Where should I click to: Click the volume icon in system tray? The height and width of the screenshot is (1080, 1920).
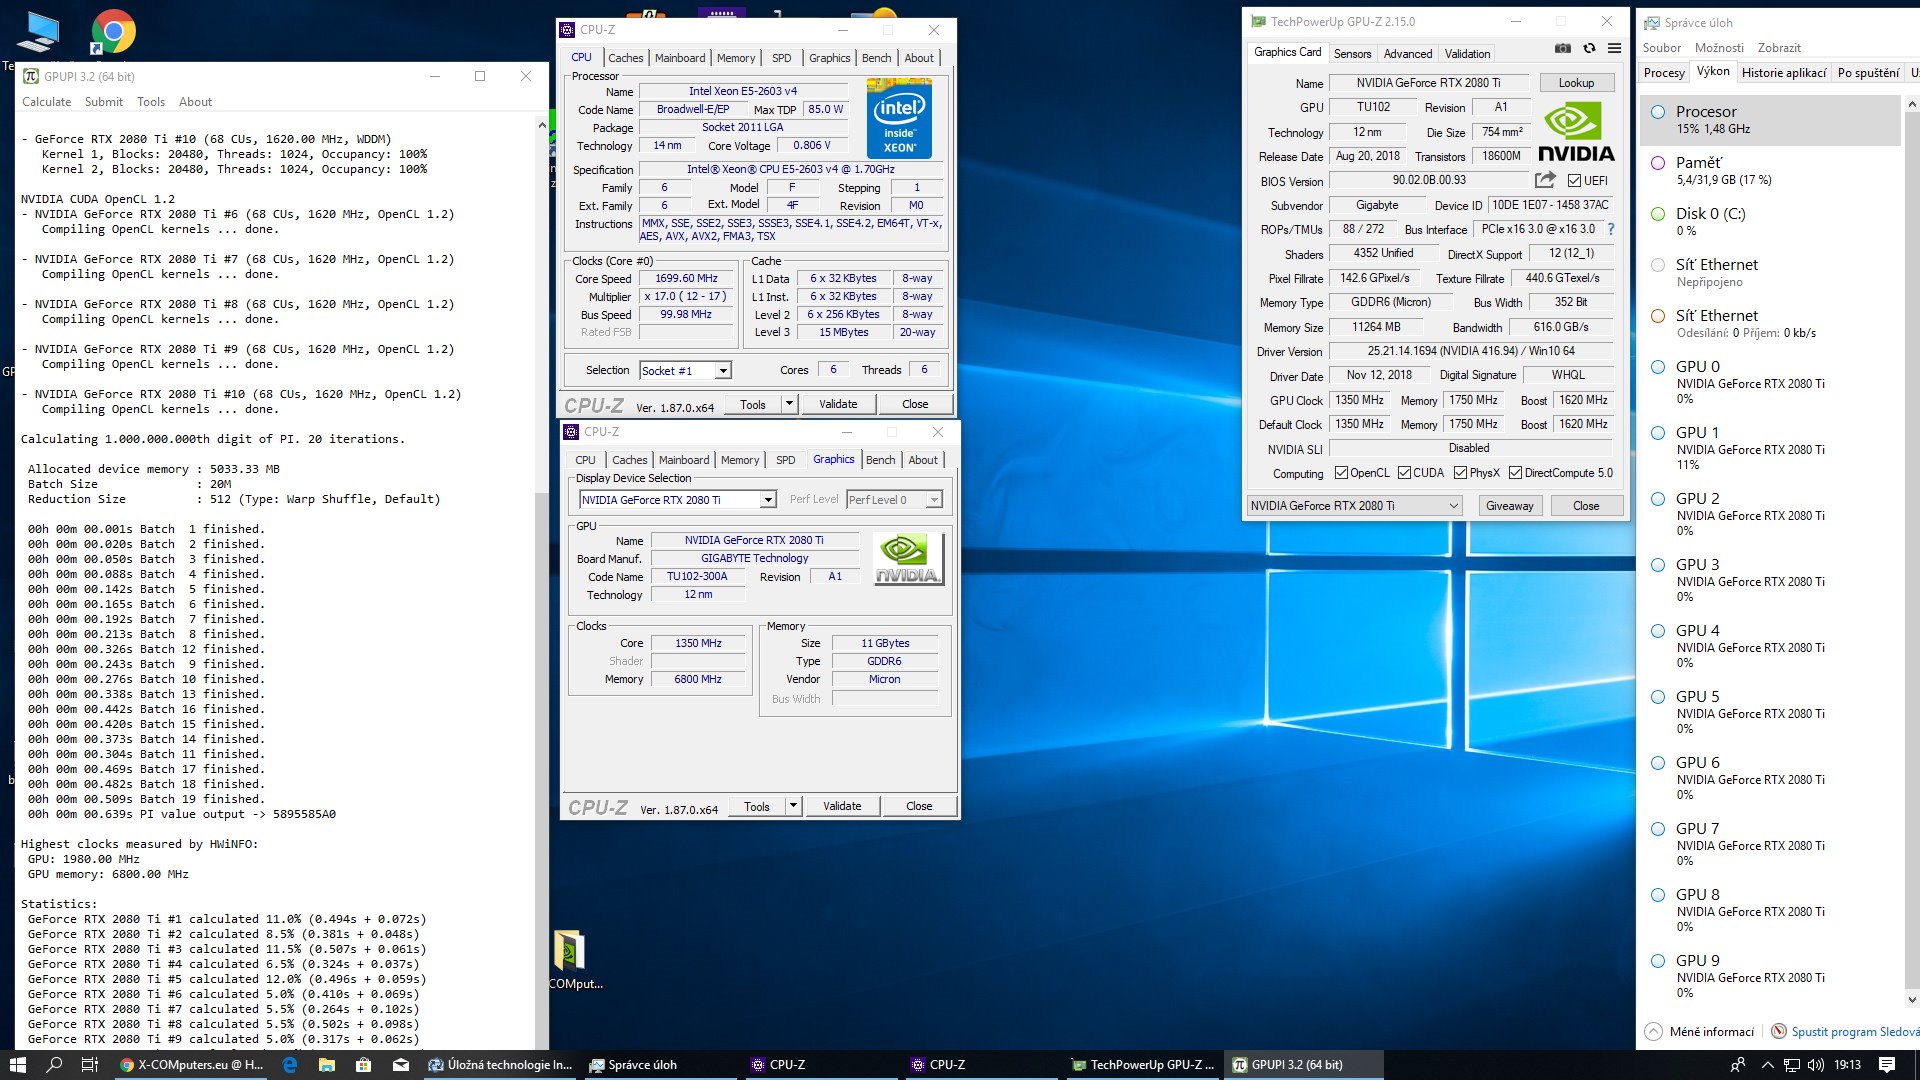coord(1815,1065)
